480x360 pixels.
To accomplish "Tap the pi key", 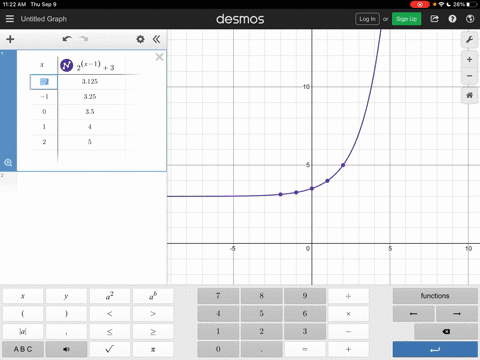I will pyautogui.click(x=153, y=349).
